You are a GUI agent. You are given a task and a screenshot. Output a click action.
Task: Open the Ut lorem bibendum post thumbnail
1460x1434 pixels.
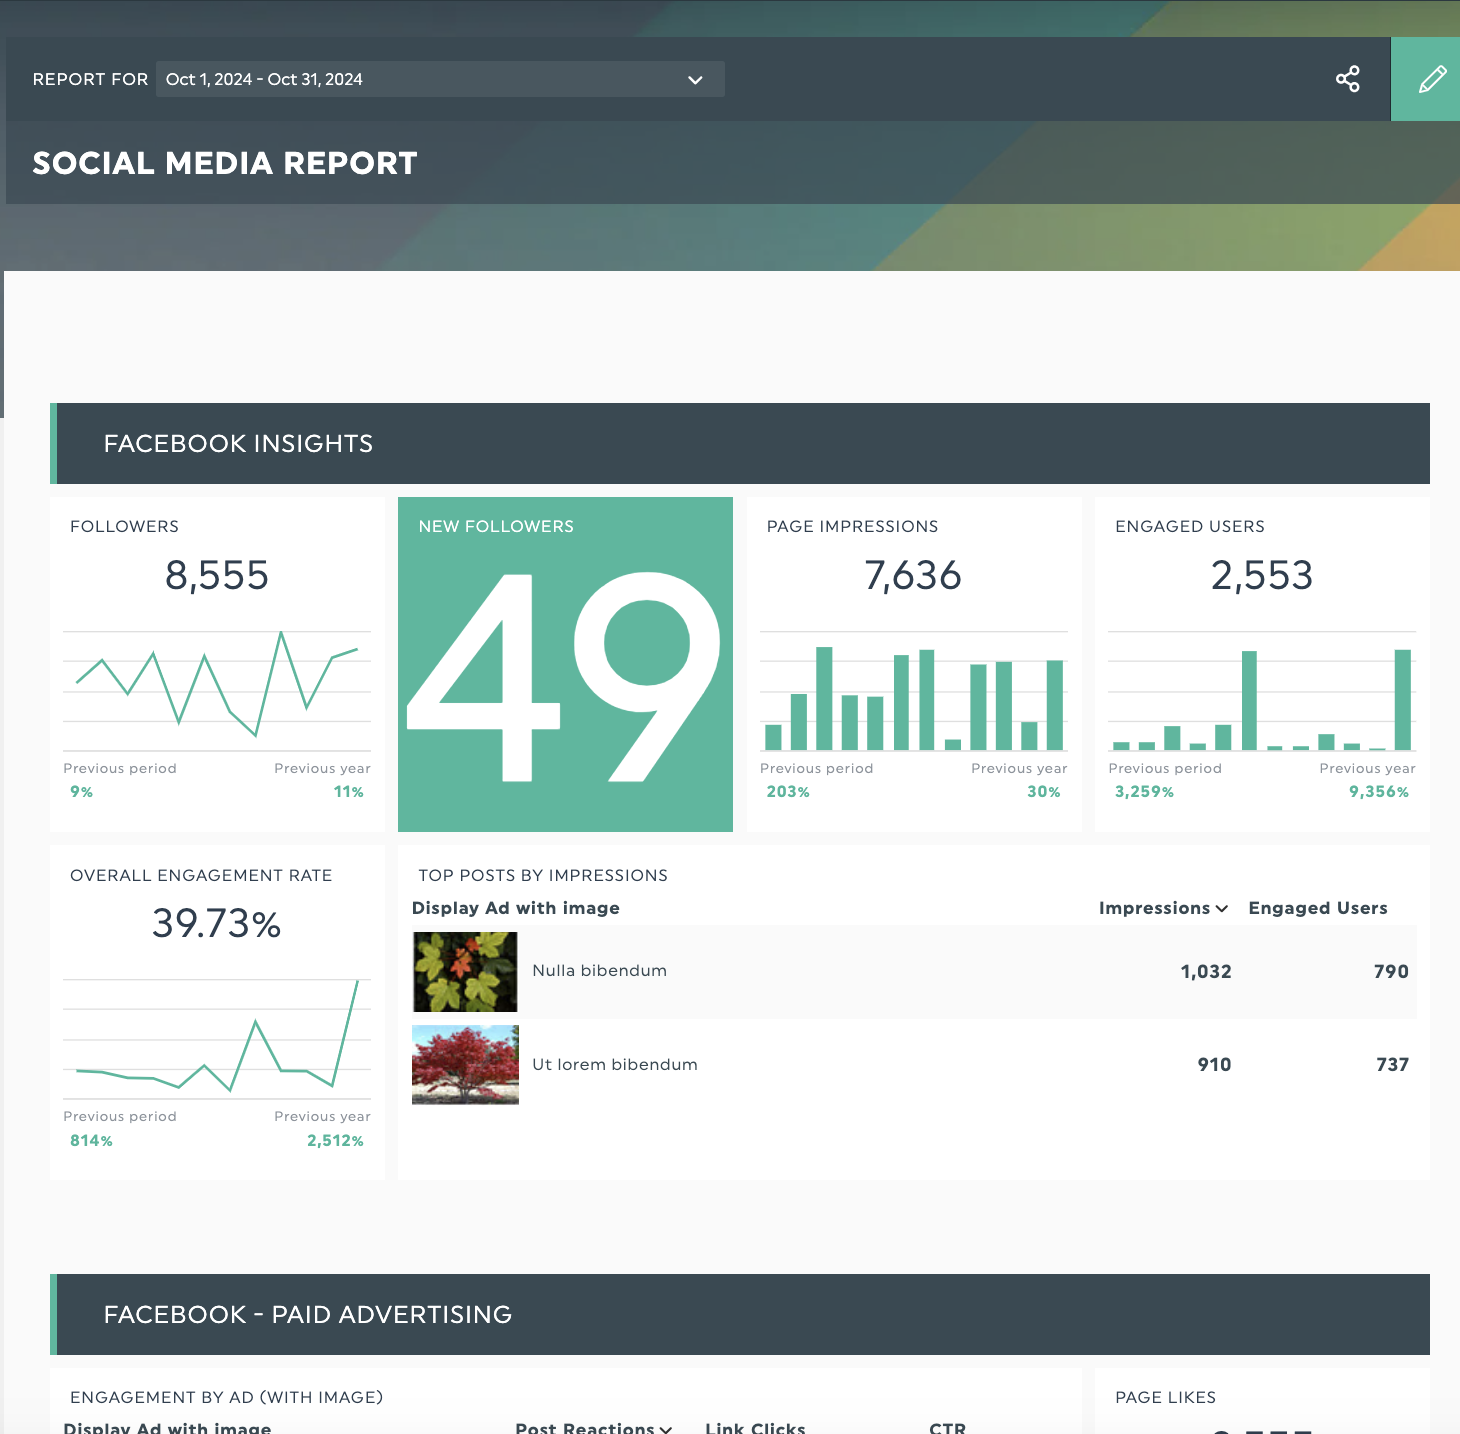tap(465, 1065)
